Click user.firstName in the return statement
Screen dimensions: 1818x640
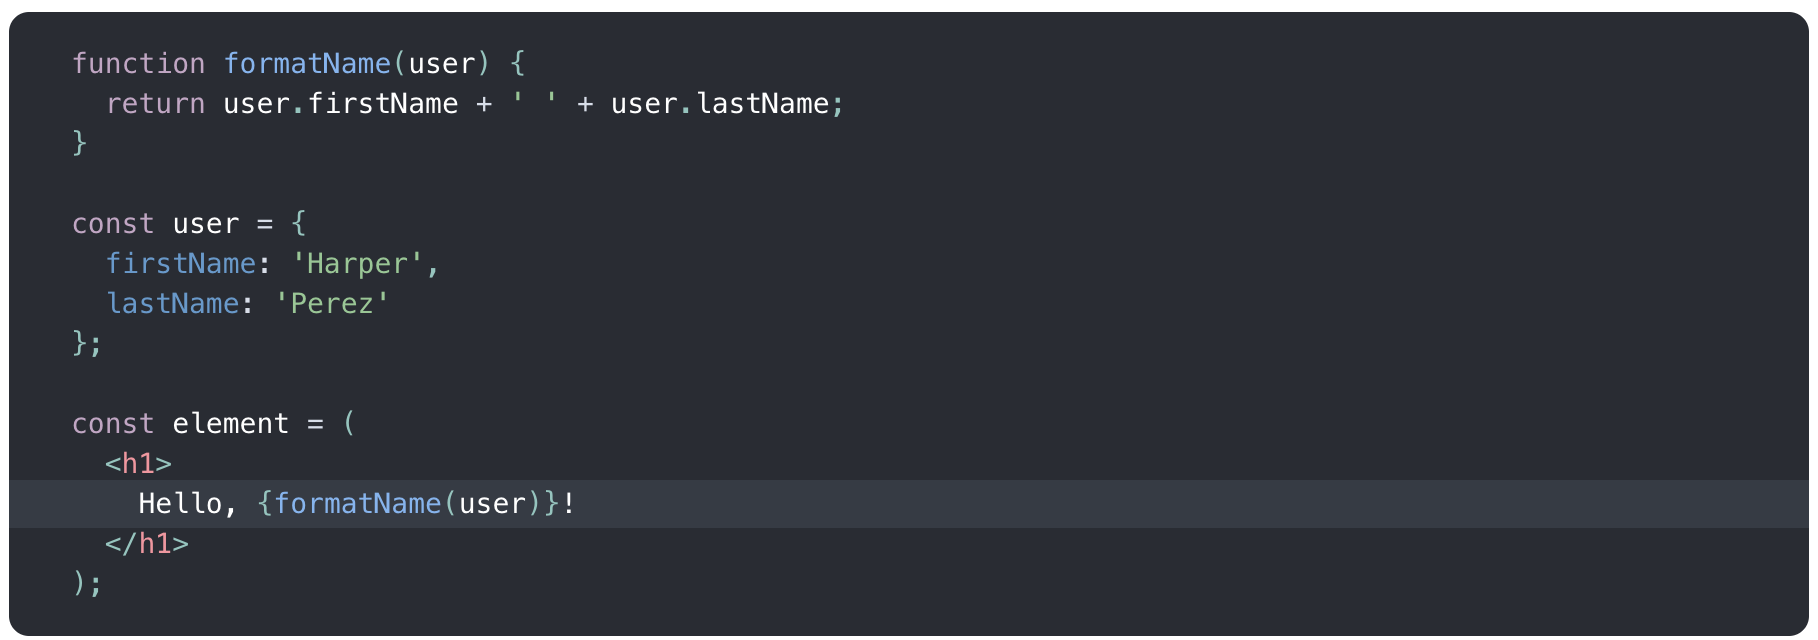pyautogui.click(x=340, y=104)
